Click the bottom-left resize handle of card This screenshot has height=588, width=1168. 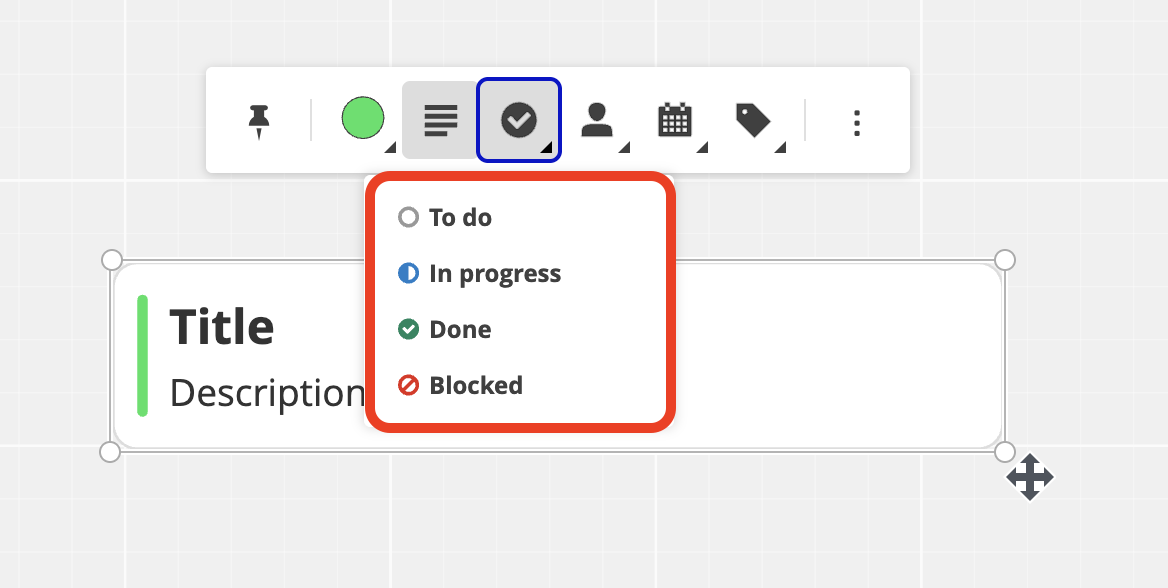coord(111,452)
